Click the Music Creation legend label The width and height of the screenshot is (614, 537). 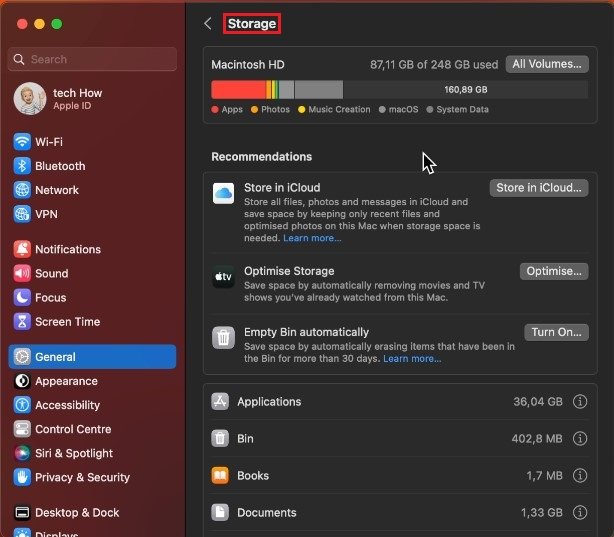(339, 110)
